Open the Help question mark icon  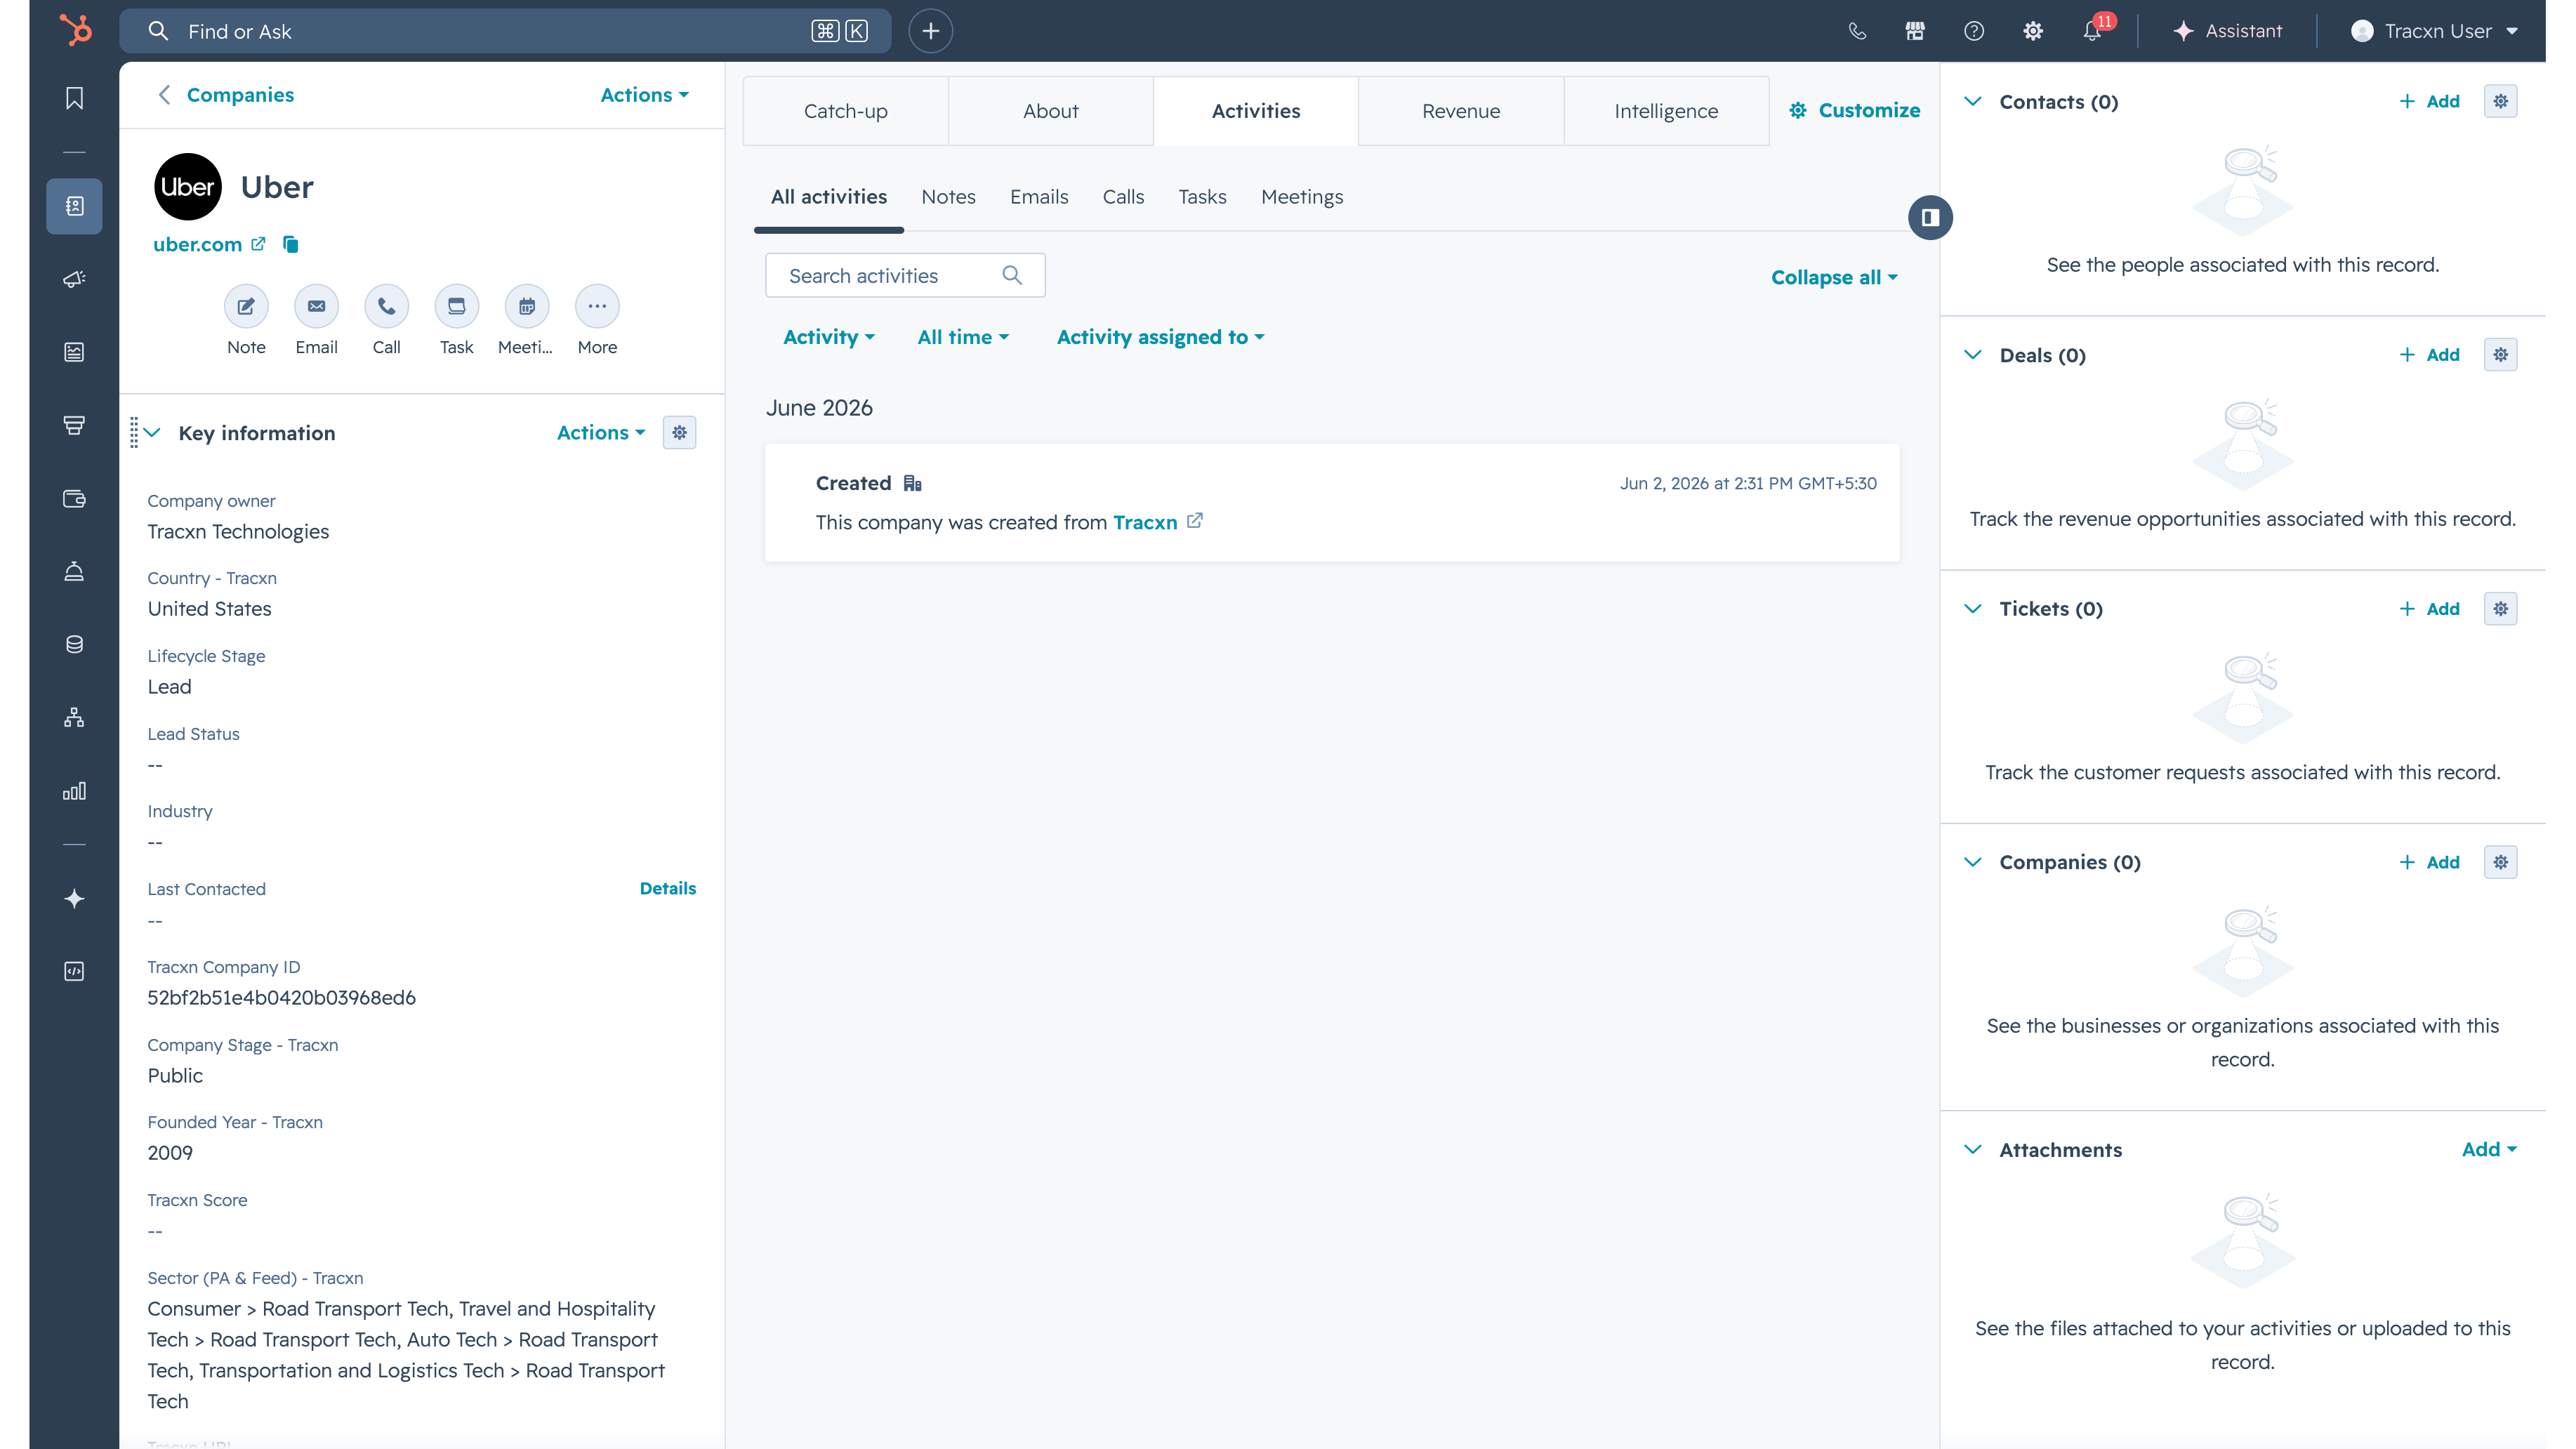(x=1974, y=31)
